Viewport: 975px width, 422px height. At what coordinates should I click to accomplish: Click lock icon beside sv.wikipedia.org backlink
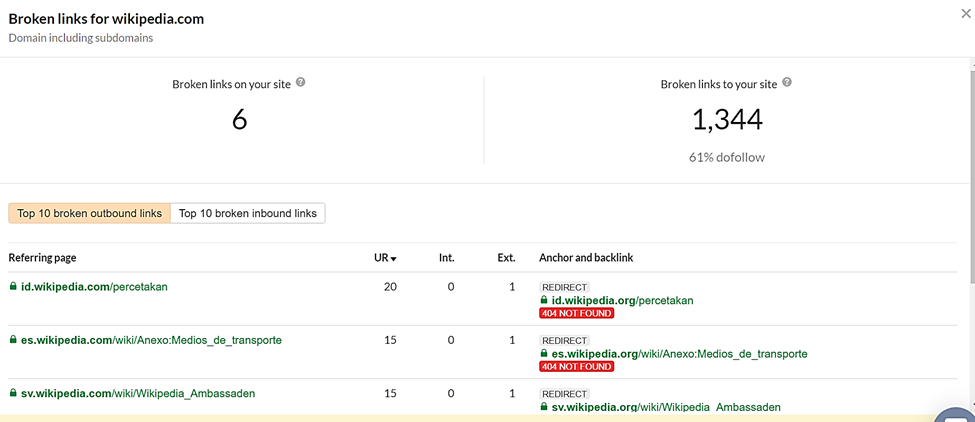pyautogui.click(x=544, y=406)
